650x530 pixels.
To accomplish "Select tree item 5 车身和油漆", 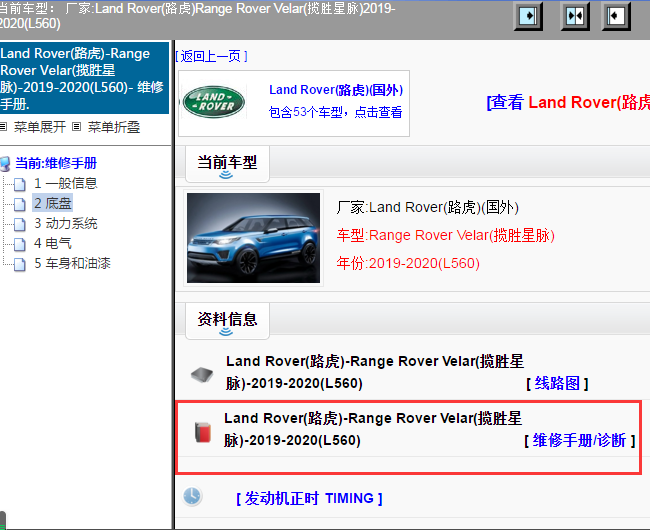I will point(72,263).
